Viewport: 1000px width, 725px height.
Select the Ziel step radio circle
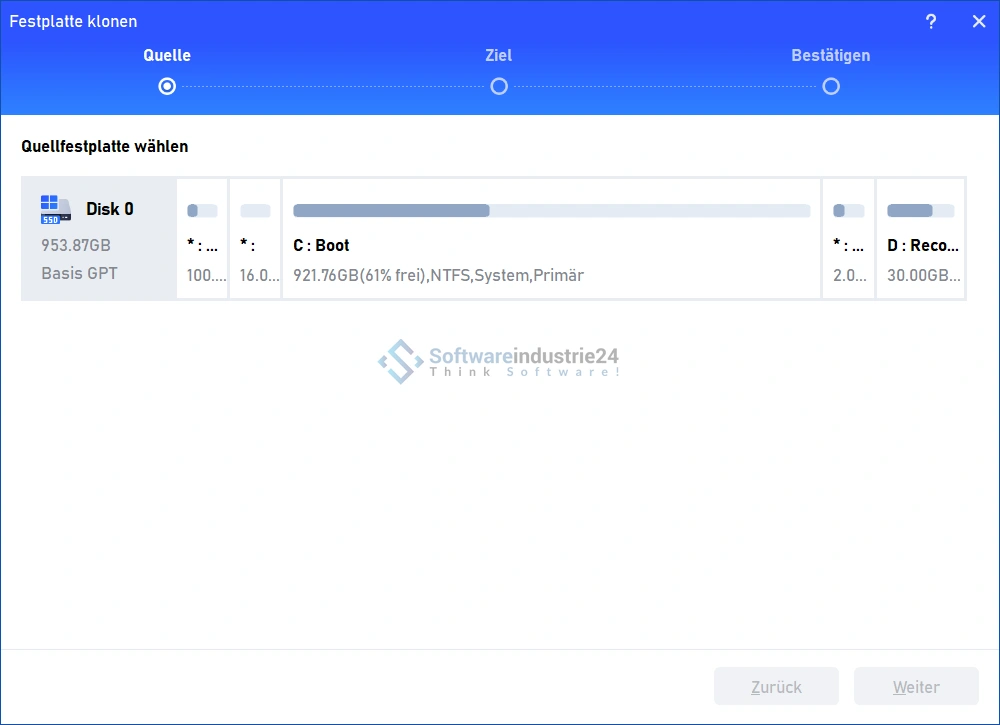pyautogui.click(x=499, y=87)
